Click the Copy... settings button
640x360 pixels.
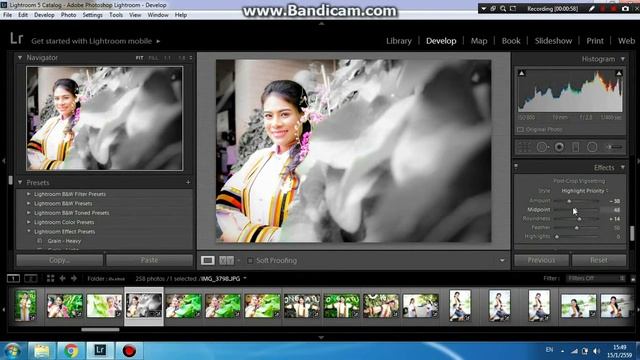tap(60, 260)
